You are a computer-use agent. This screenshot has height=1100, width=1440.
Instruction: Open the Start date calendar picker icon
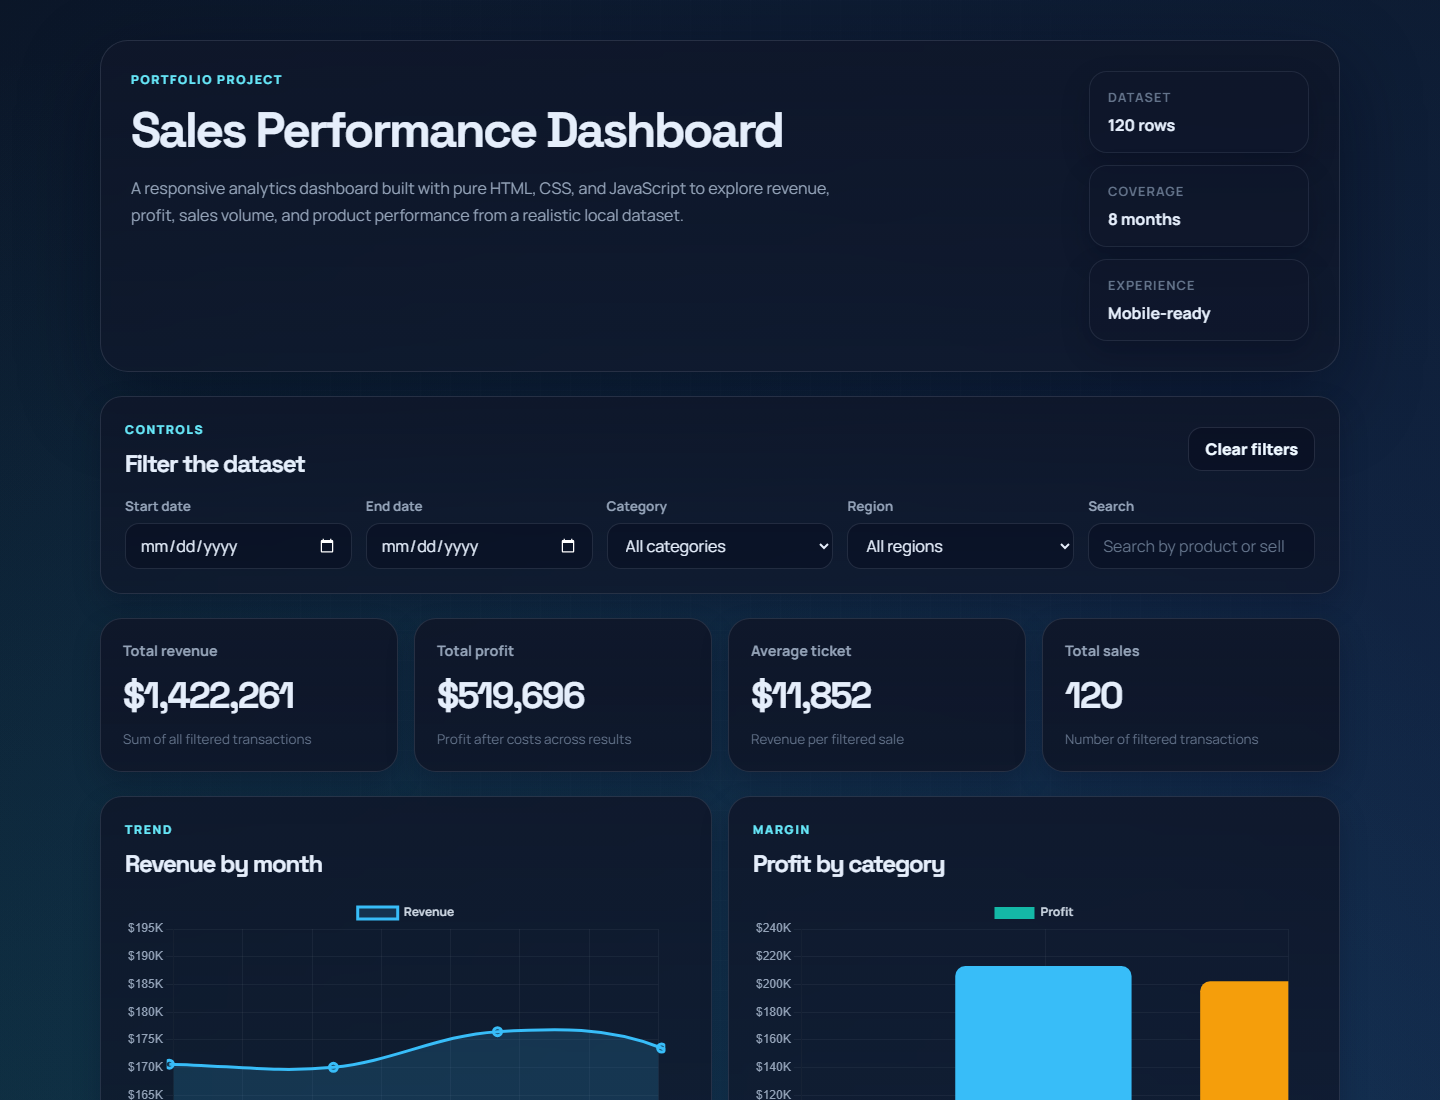(x=327, y=546)
